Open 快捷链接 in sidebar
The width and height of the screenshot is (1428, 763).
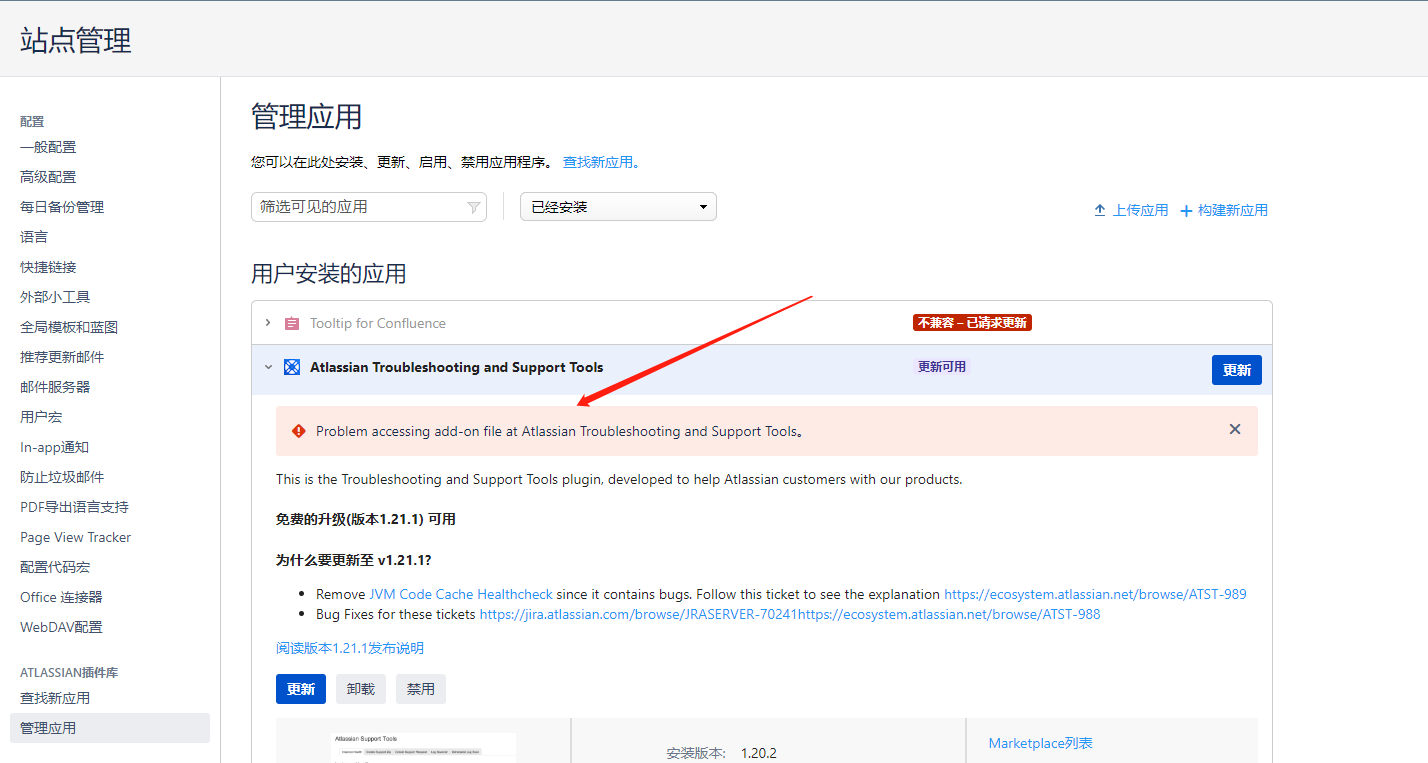tap(48, 267)
